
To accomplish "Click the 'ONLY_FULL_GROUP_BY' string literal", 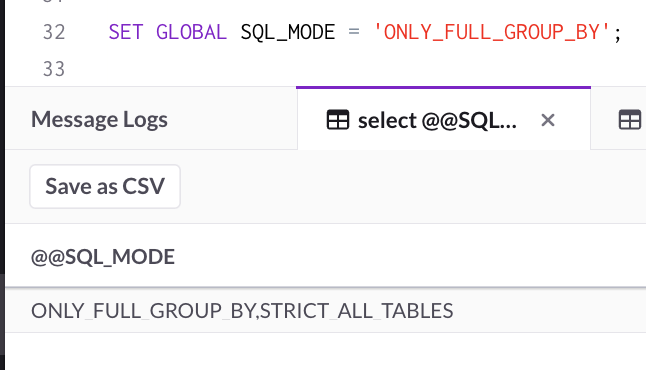I will pos(492,32).
